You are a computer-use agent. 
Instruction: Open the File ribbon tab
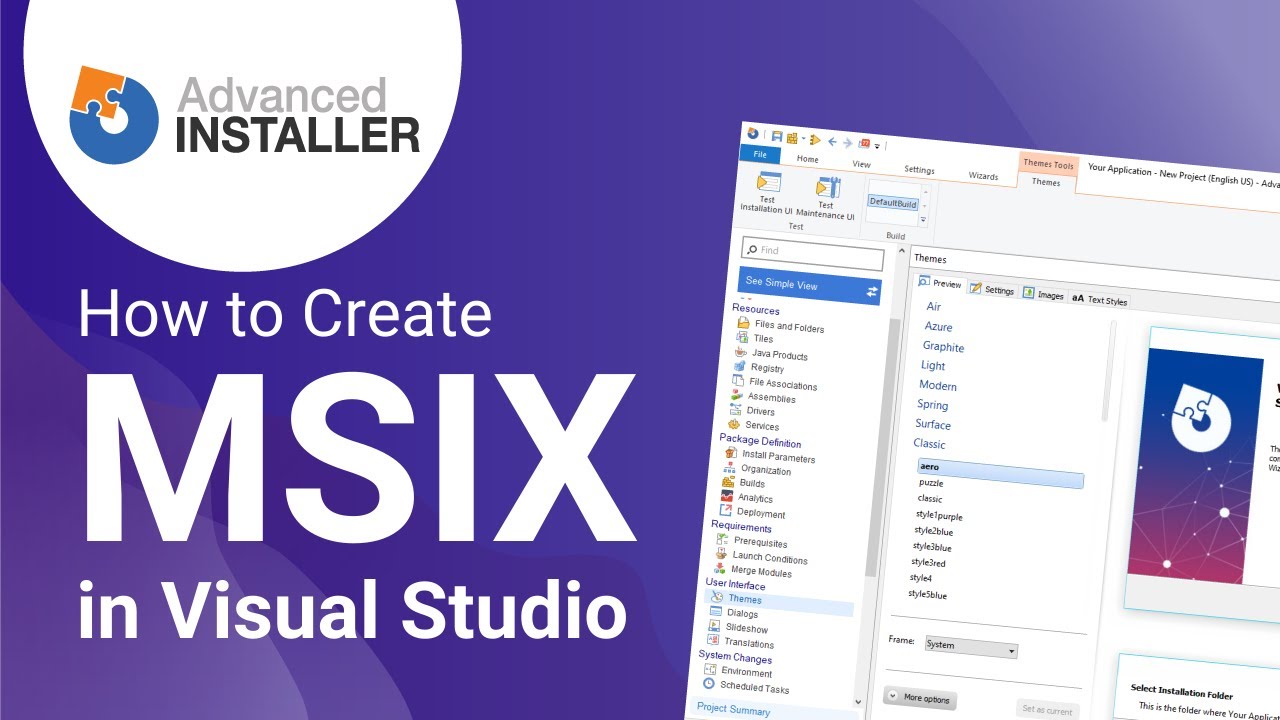pyautogui.click(x=760, y=154)
